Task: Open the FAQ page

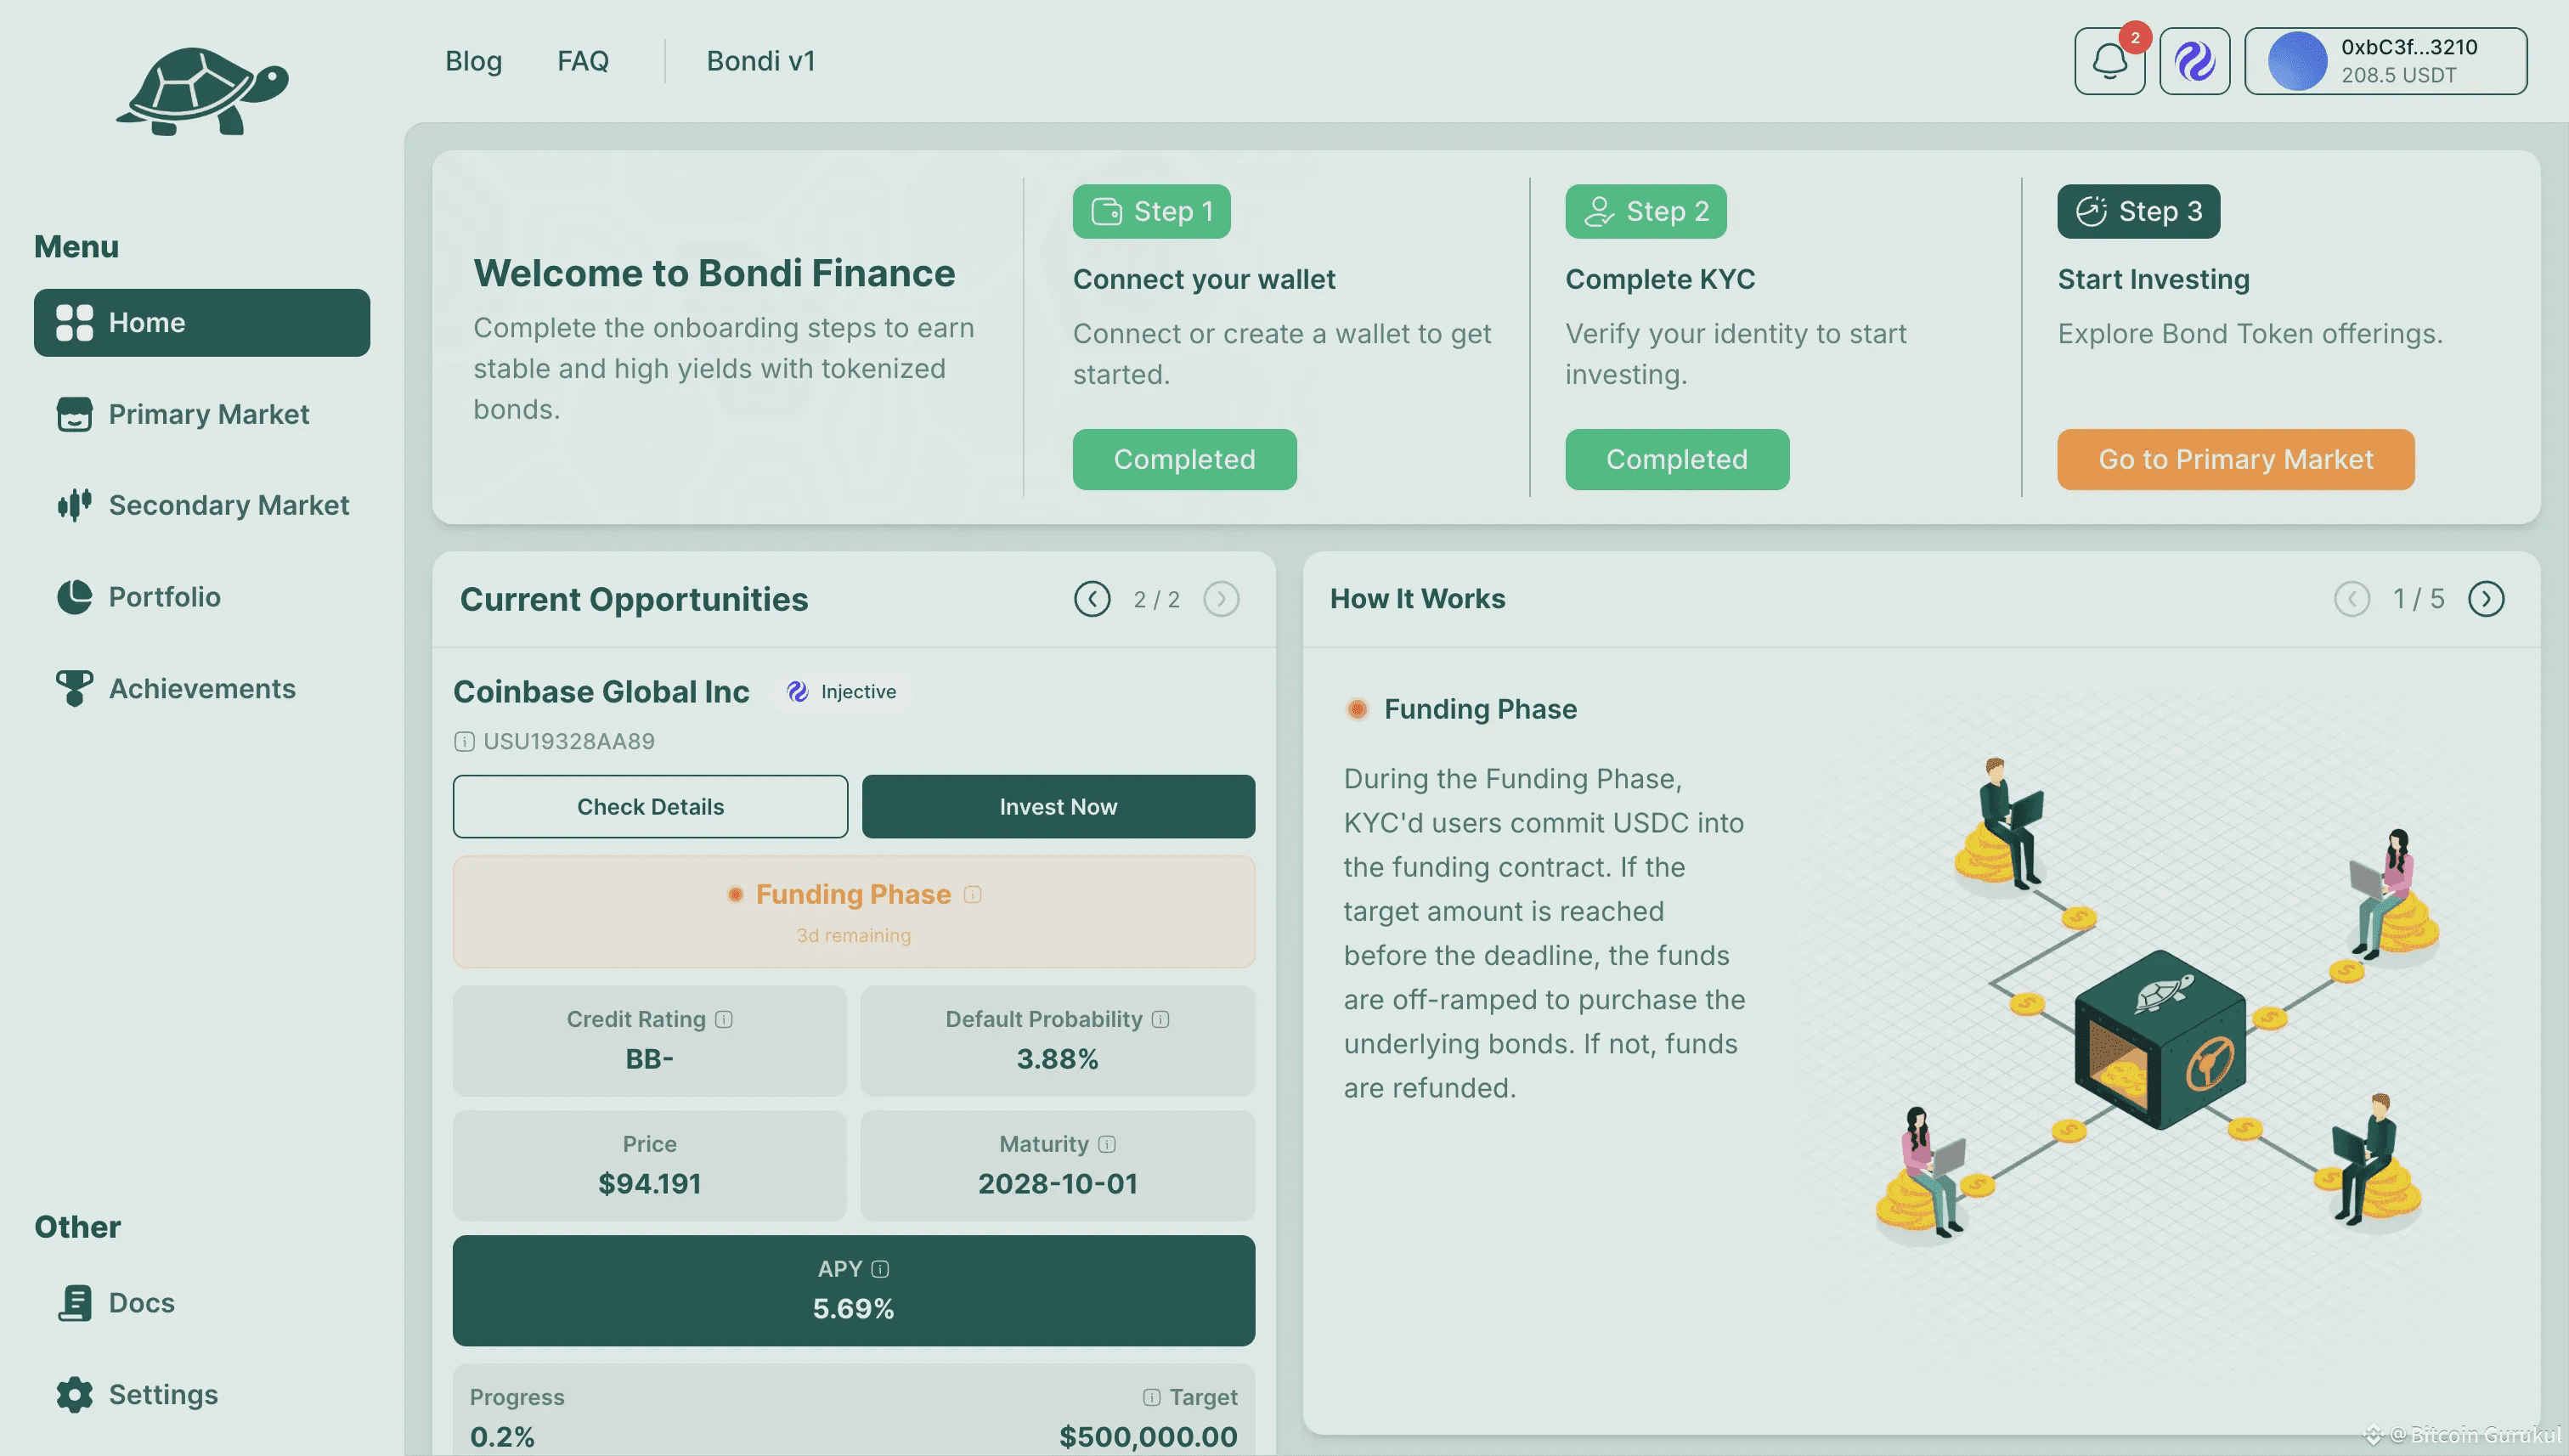Action: [584, 61]
